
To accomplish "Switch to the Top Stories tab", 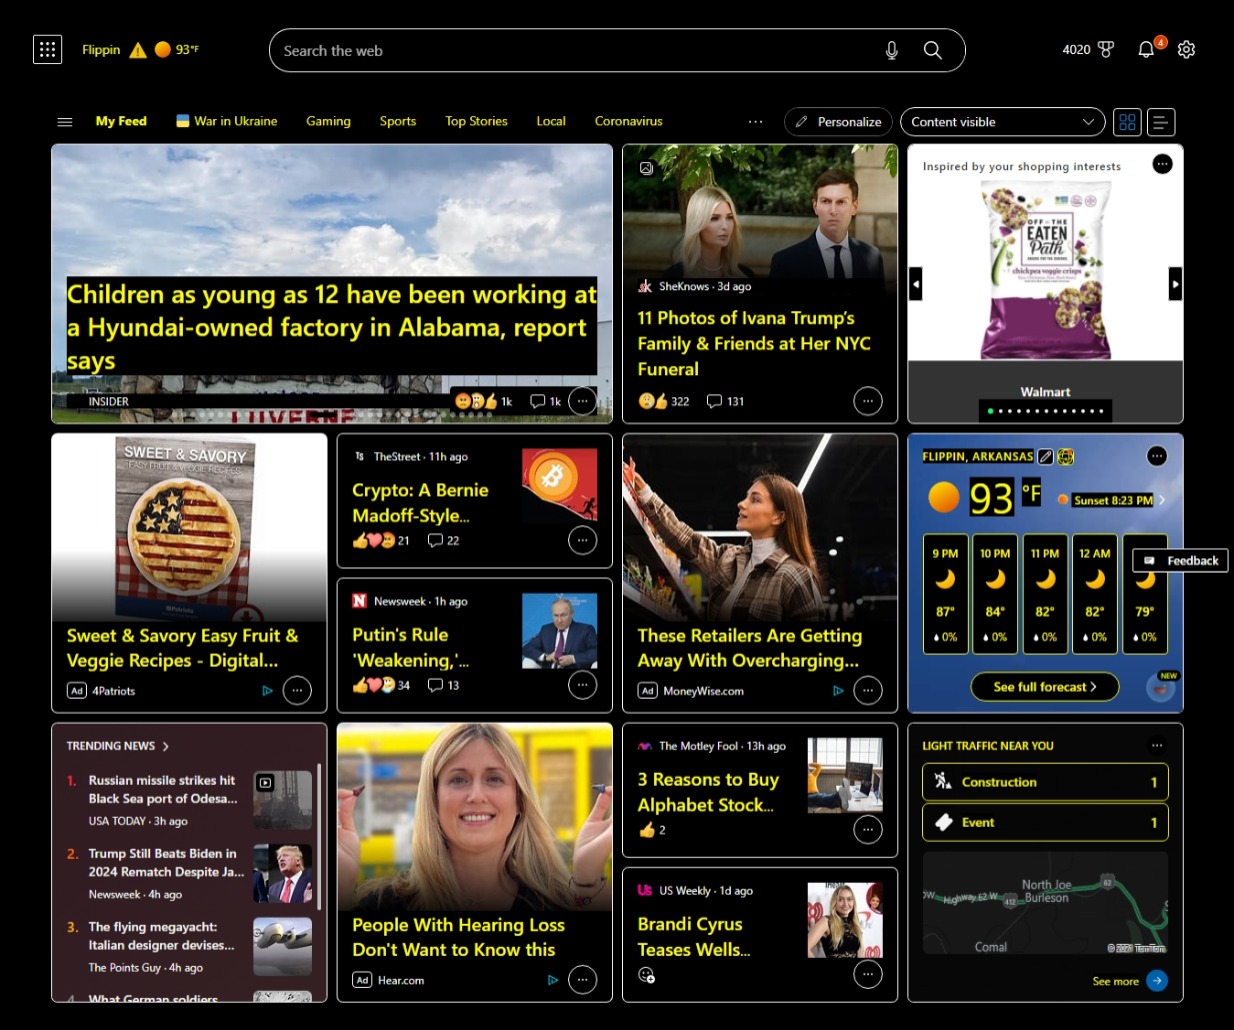I will pyautogui.click(x=476, y=121).
